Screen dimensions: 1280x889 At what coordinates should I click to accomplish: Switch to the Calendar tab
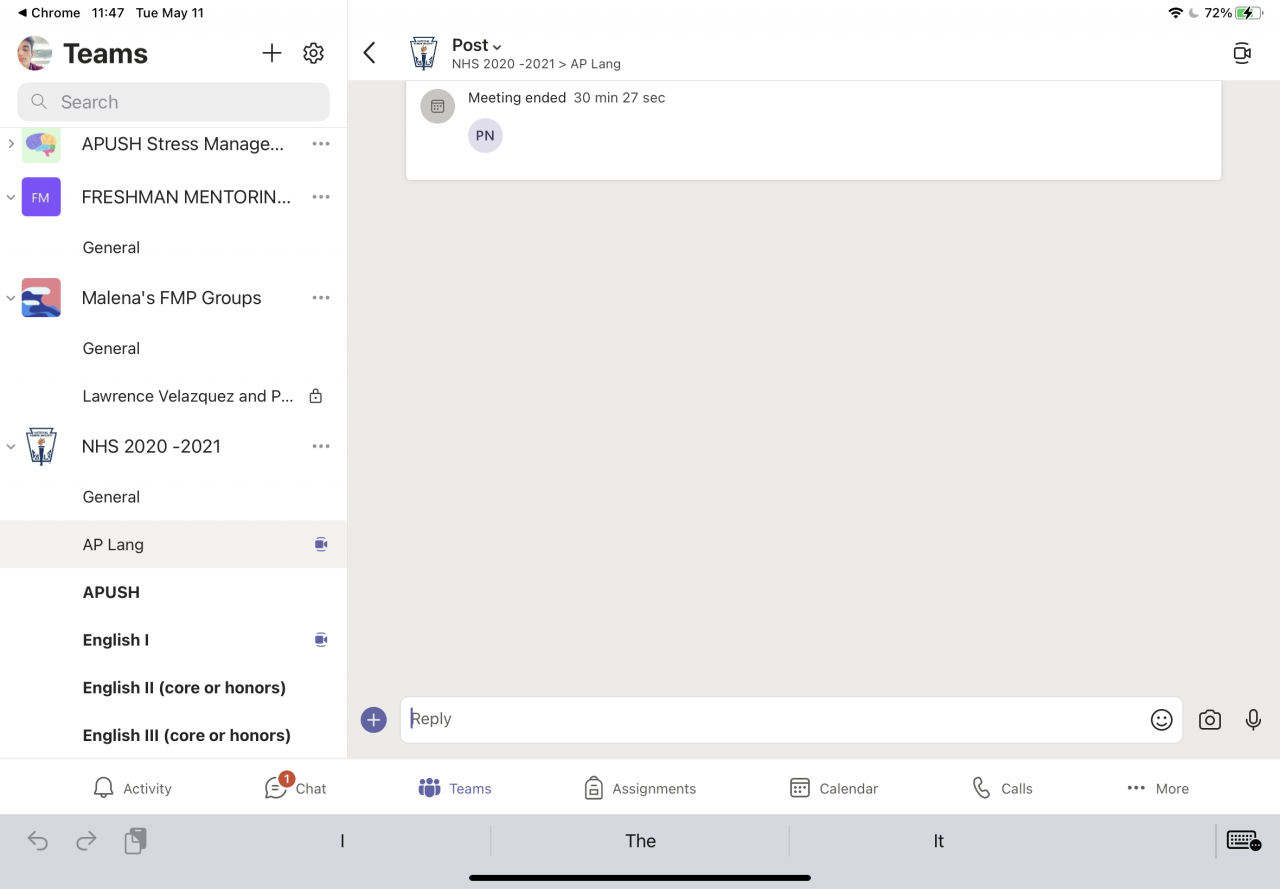(x=834, y=788)
